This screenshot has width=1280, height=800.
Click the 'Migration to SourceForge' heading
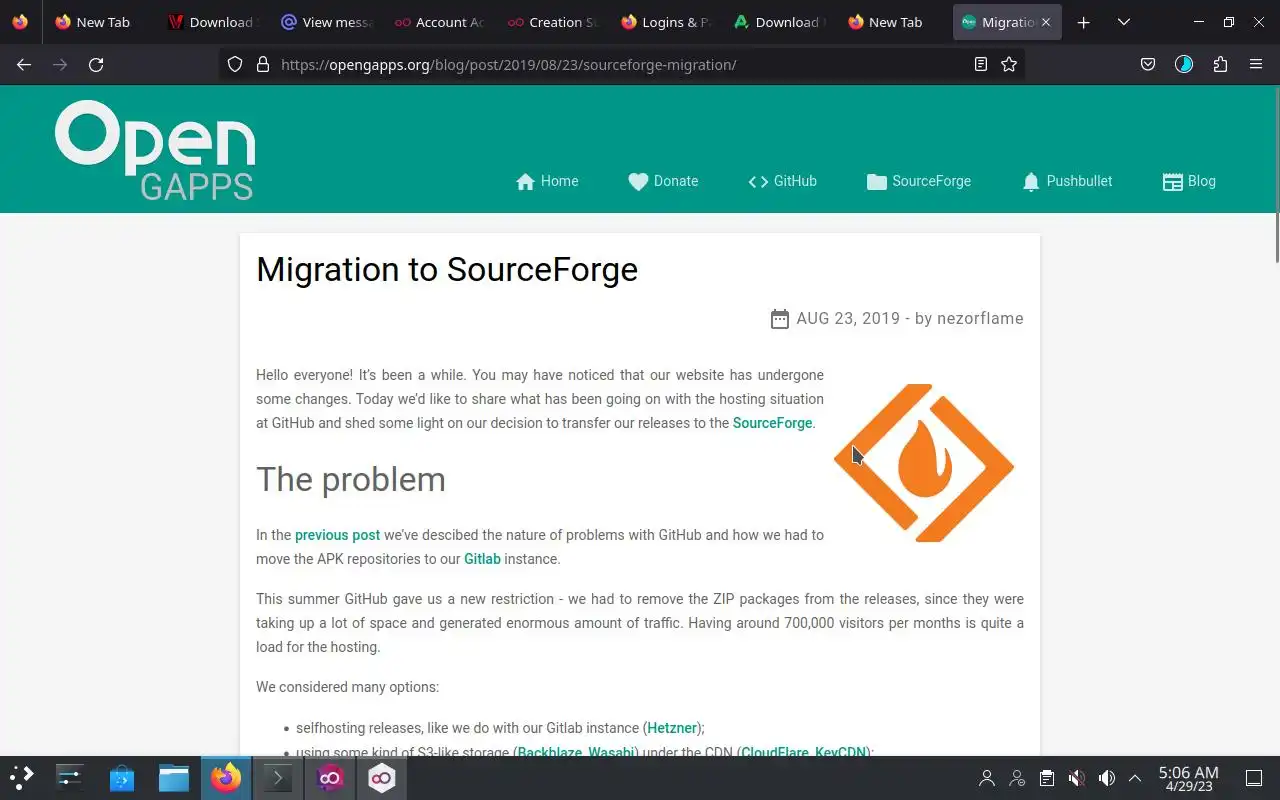[x=447, y=269]
